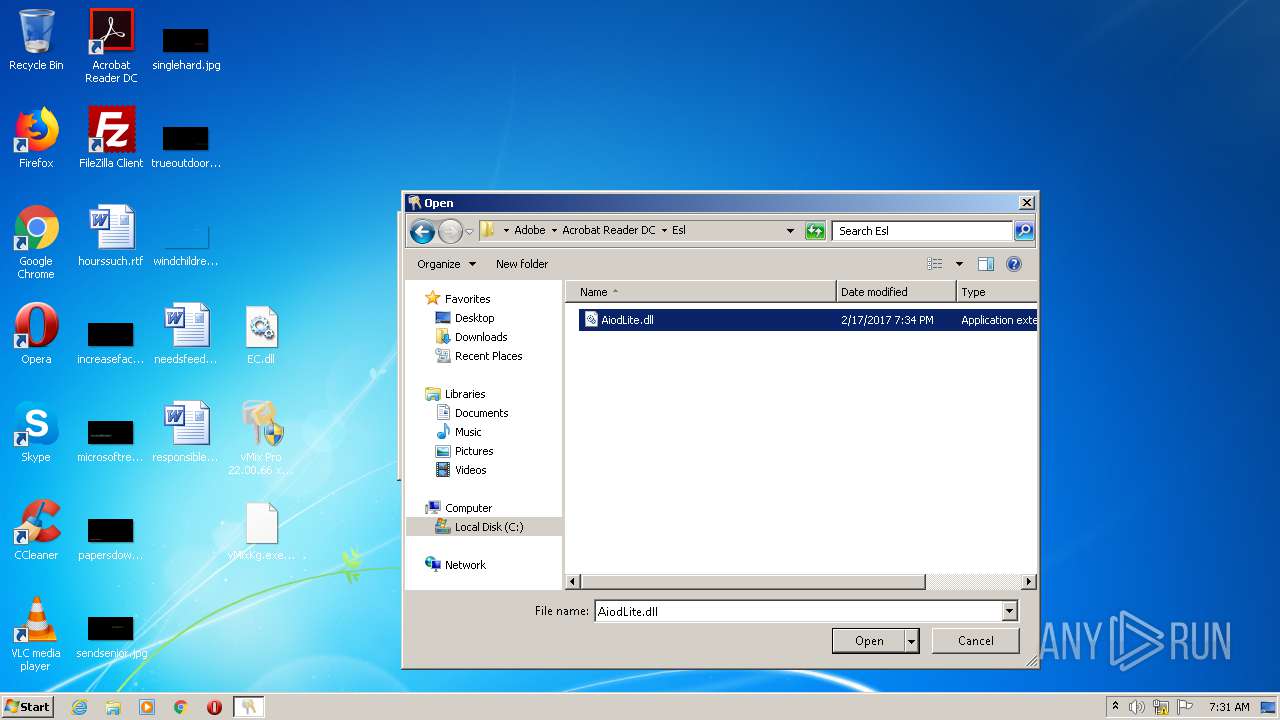Go back in the Open dialog
1280x720 pixels.
click(422, 231)
